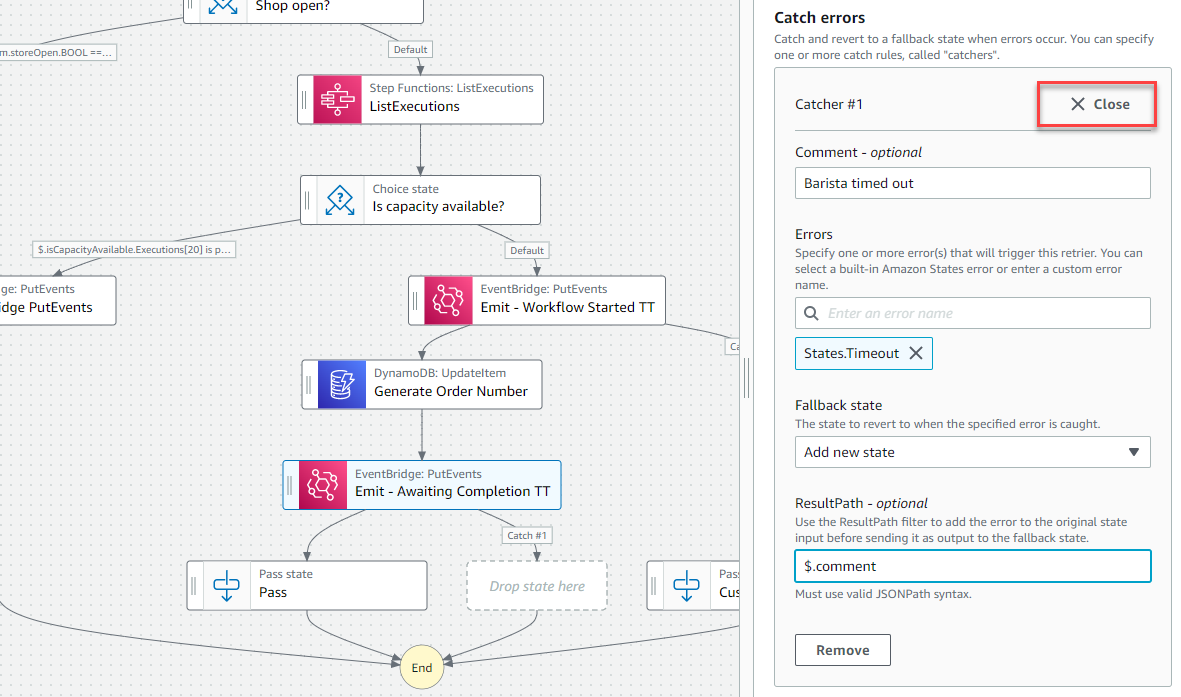1181x697 pixels.
Task: Click the storeOpen.BOOL rule label
Action: (57, 53)
